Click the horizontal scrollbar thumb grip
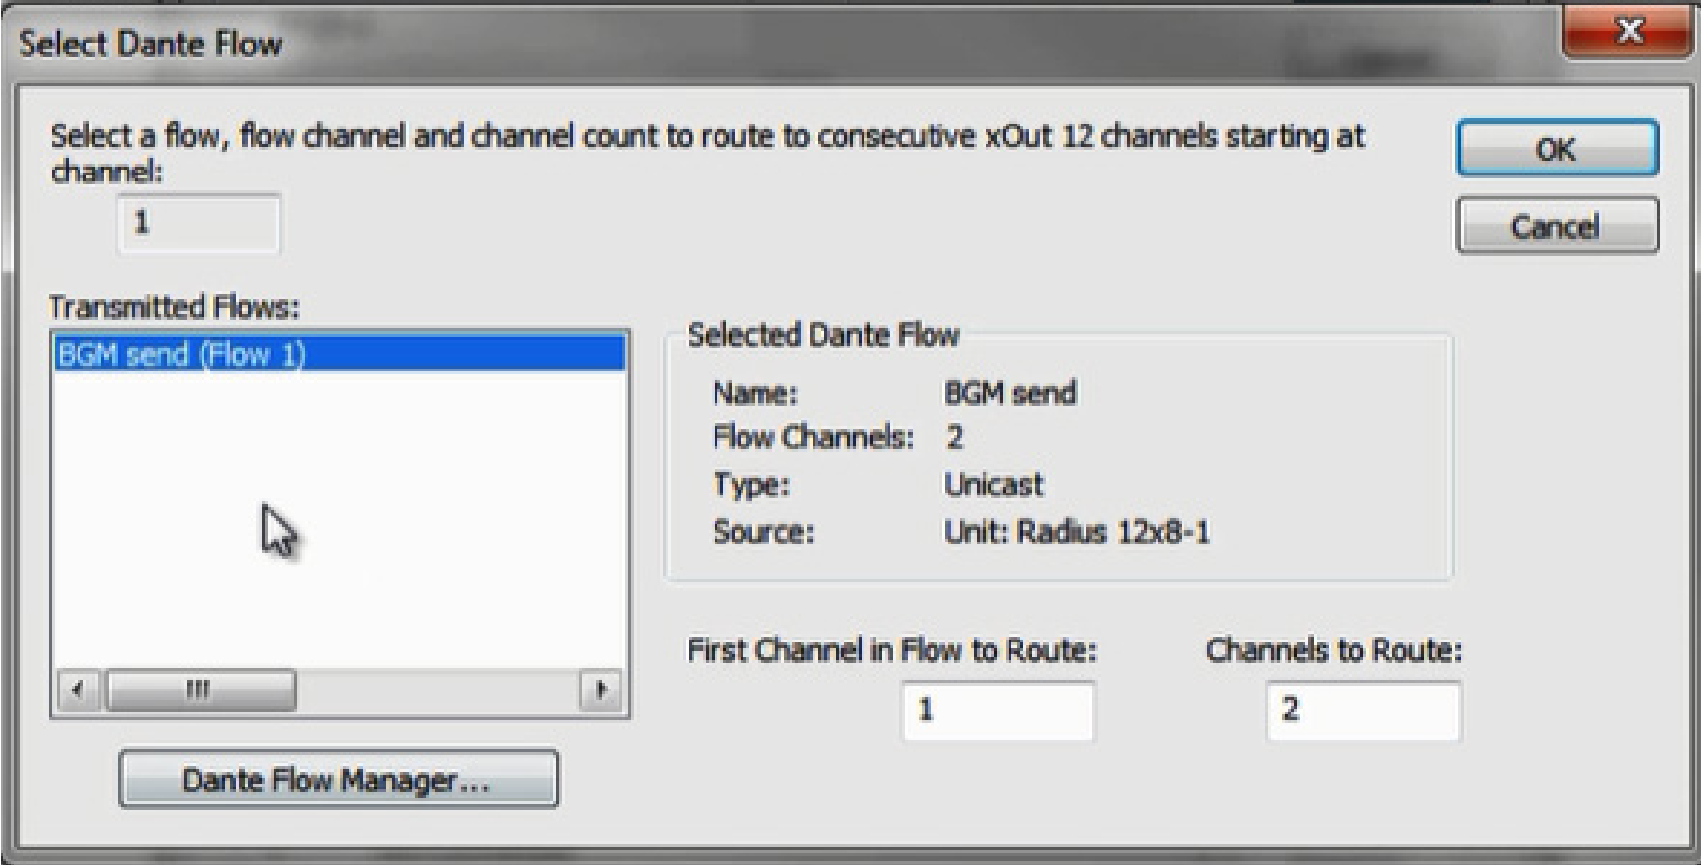Viewport: 1701px width, 865px height. click(x=199, y=689)
